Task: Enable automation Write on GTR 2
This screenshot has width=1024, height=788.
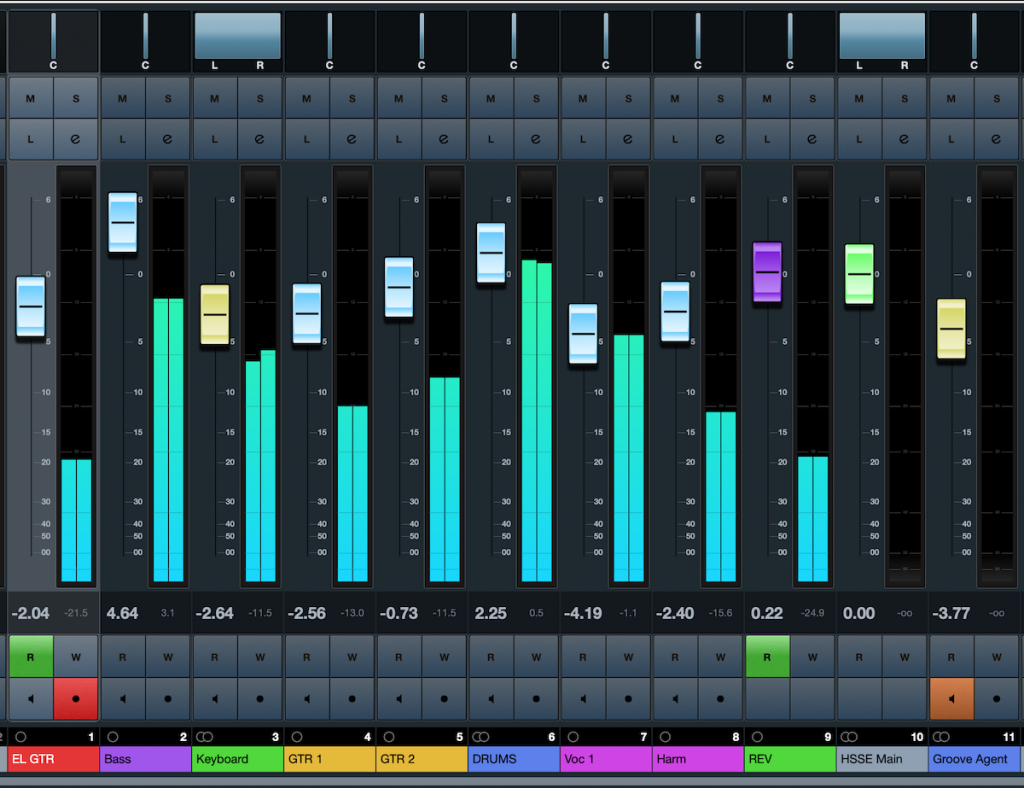Action: coord(443,657)
